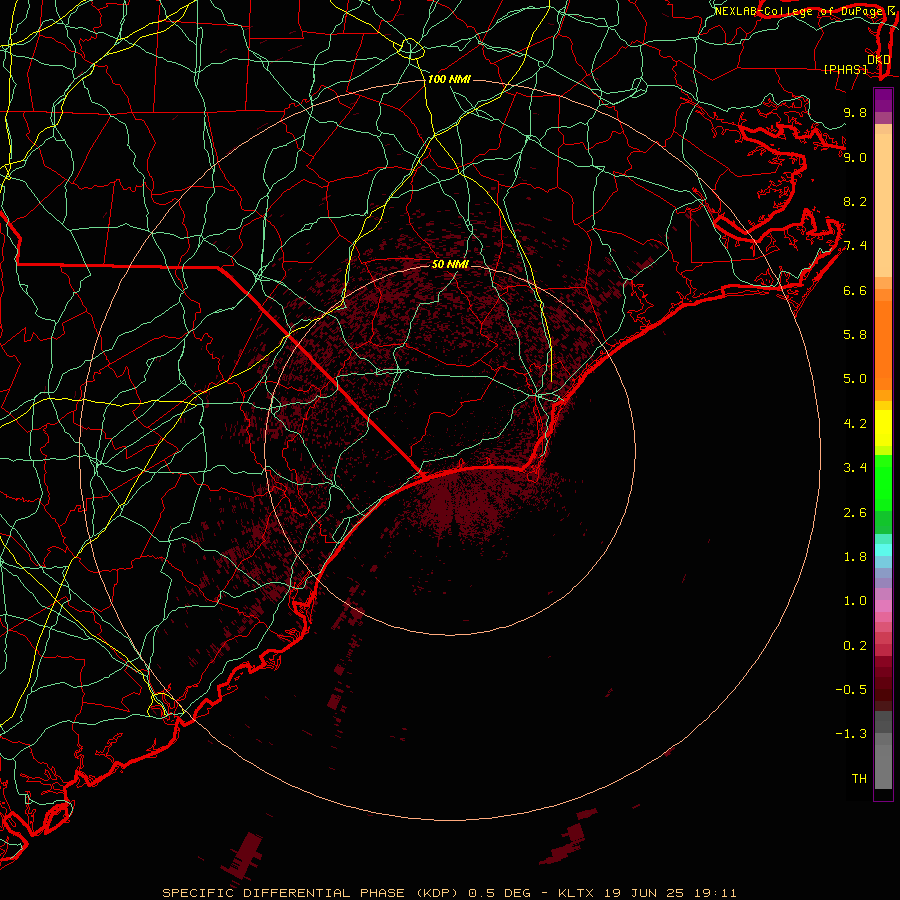Click the 100 NMI range ring label
This screenshot has height=900, width=900.
(x=449, y=79)
